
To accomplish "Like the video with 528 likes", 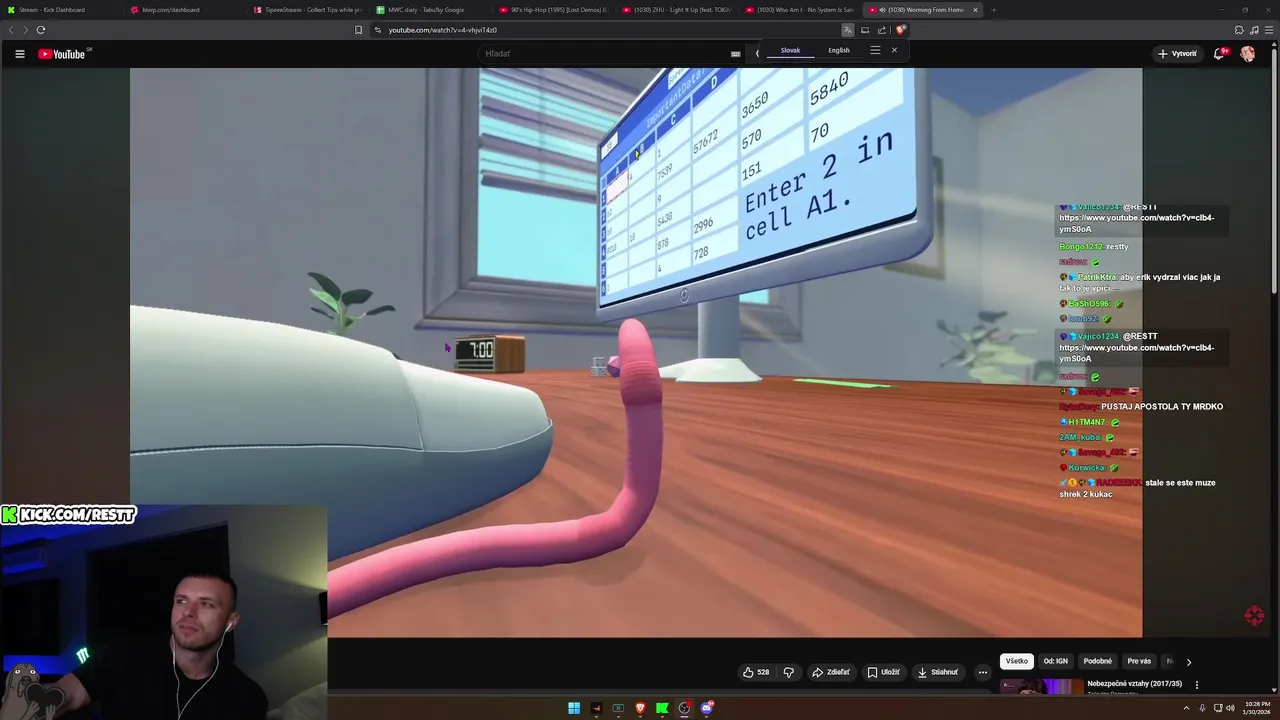I will [x=755, y=672].
